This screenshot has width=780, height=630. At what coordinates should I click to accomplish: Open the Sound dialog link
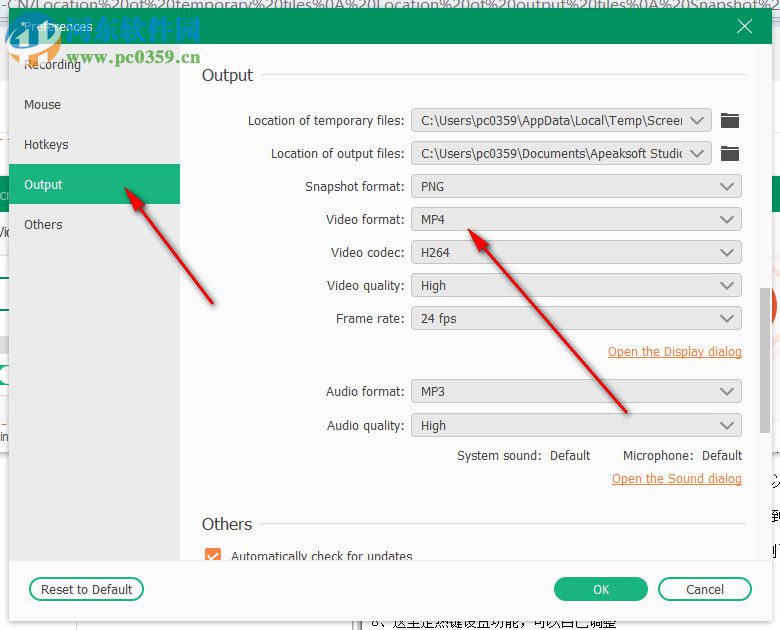coord(677,479)
